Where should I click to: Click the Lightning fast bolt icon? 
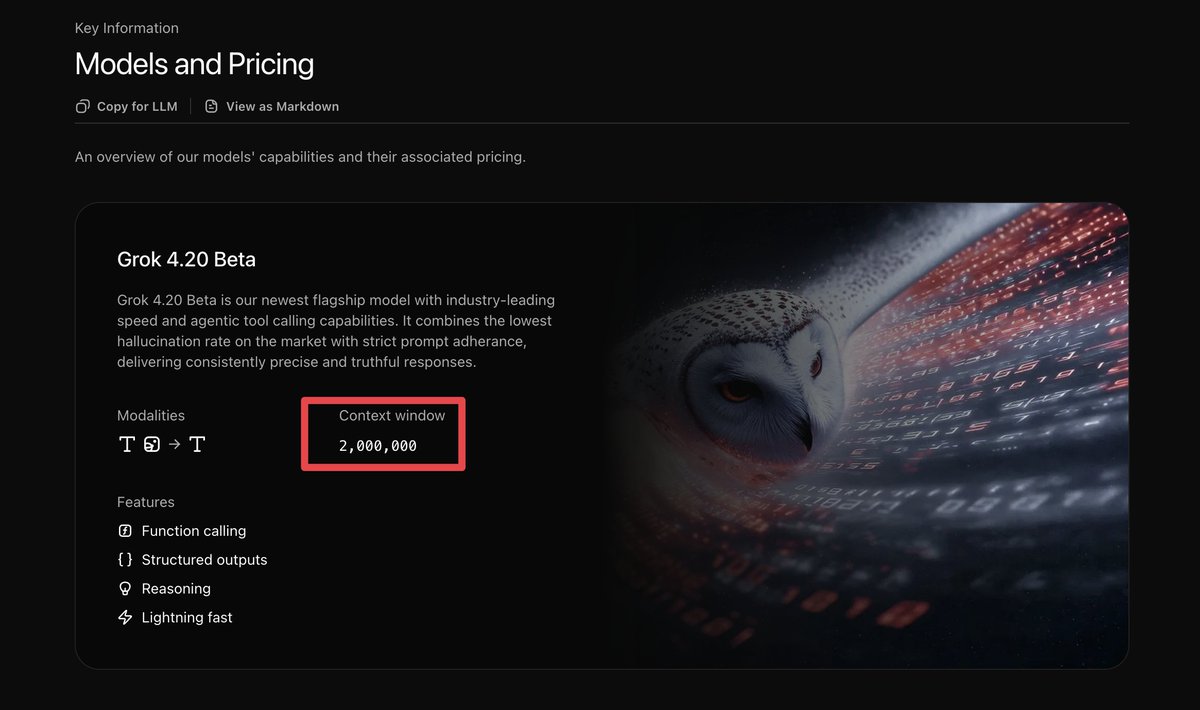(x=125, y=618)
